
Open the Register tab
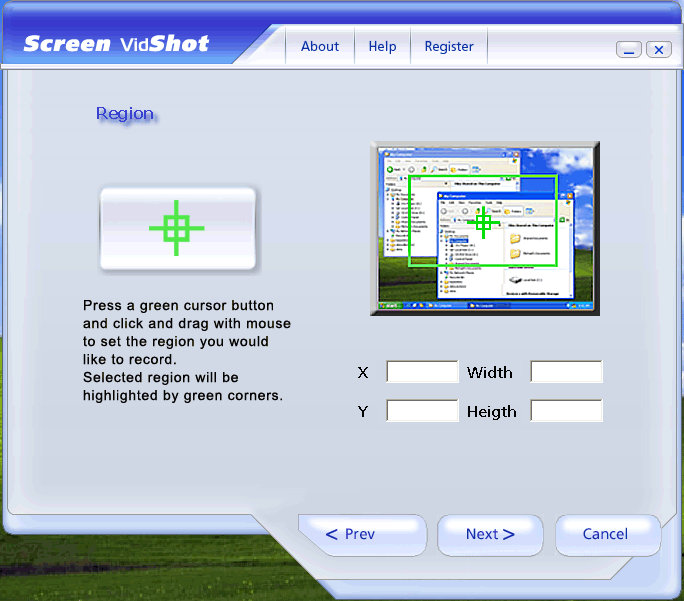click(x=449, y=46)
